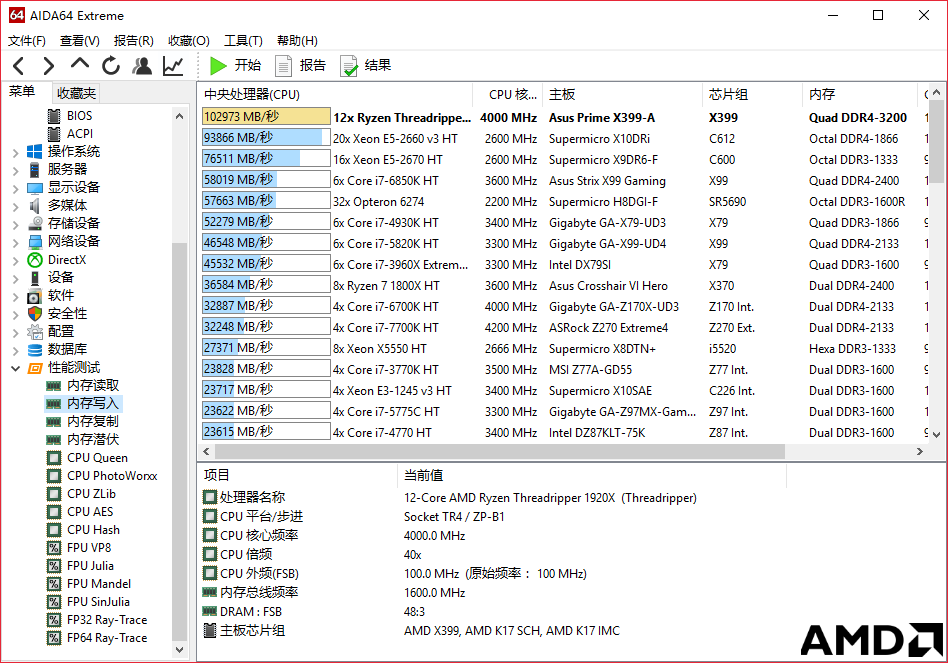948x663 pixels.
Task: Click the Xbox icon for DirectX
Action: pos(34,260)
